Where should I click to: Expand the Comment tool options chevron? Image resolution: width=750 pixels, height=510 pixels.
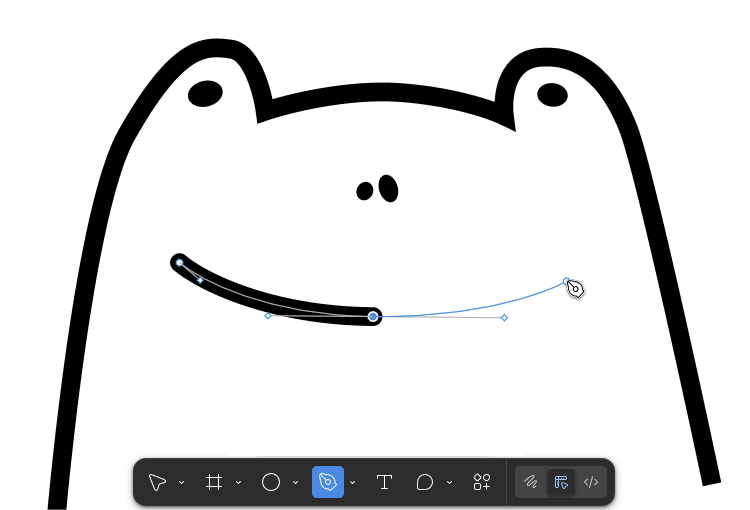click(450, 483)
